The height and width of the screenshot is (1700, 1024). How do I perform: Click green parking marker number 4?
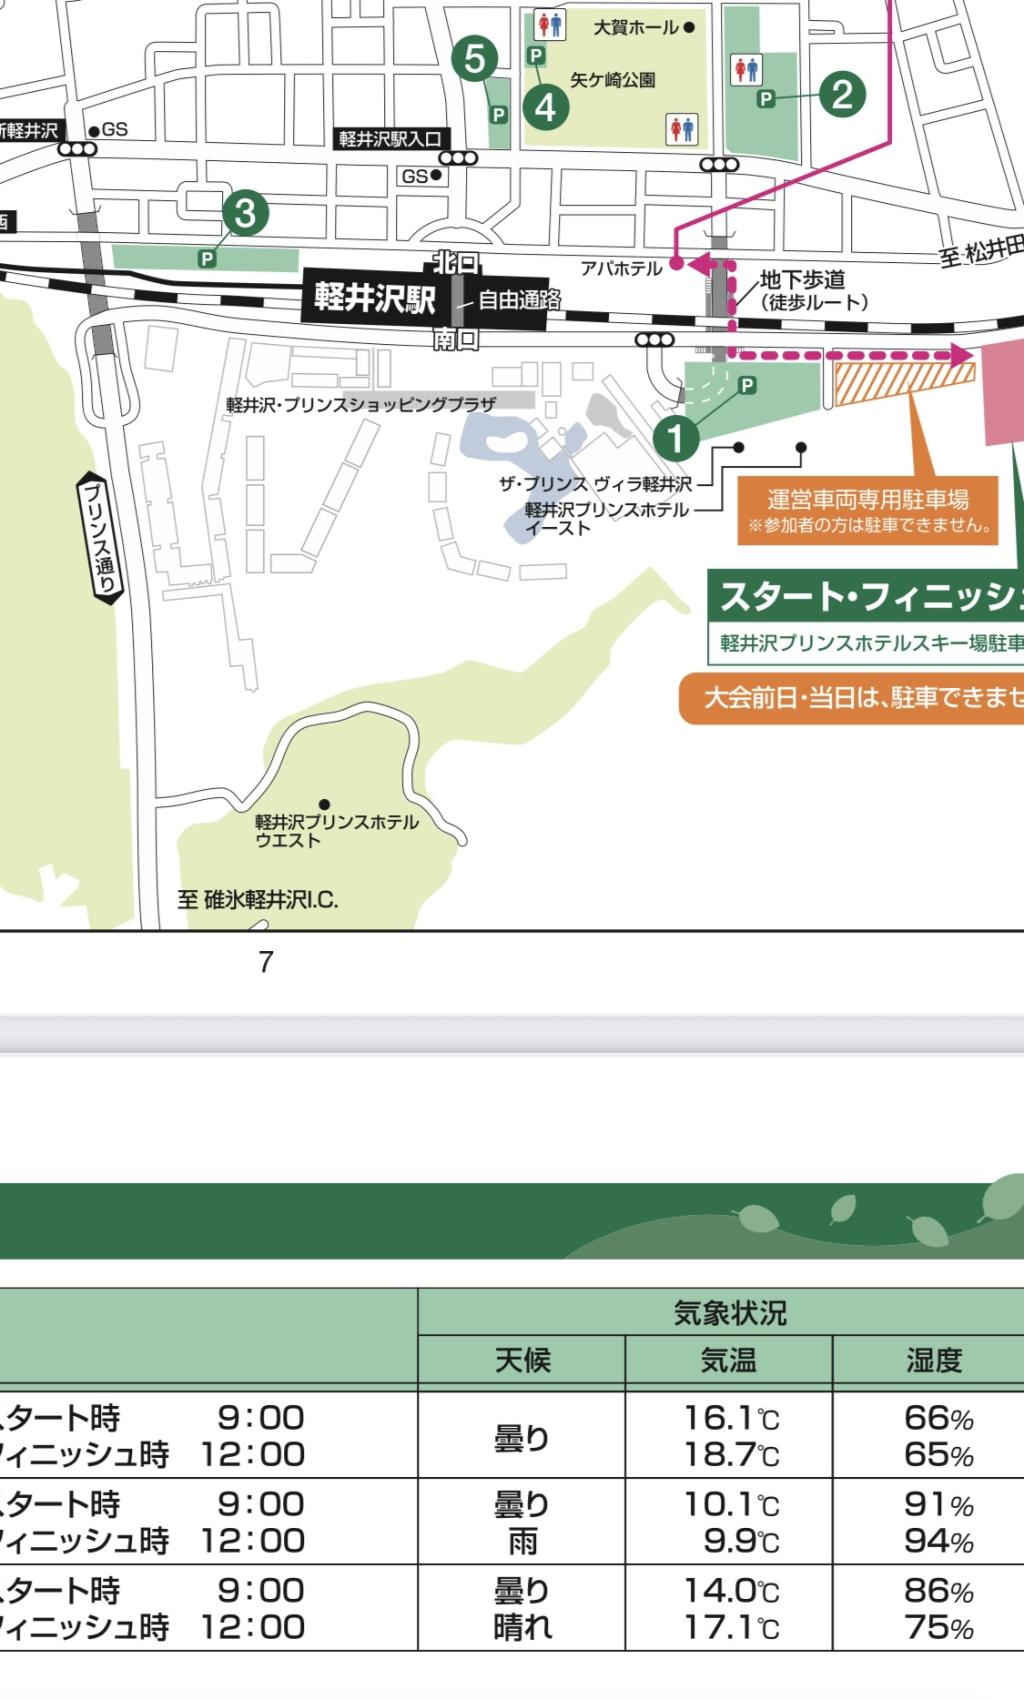(545, 106)
